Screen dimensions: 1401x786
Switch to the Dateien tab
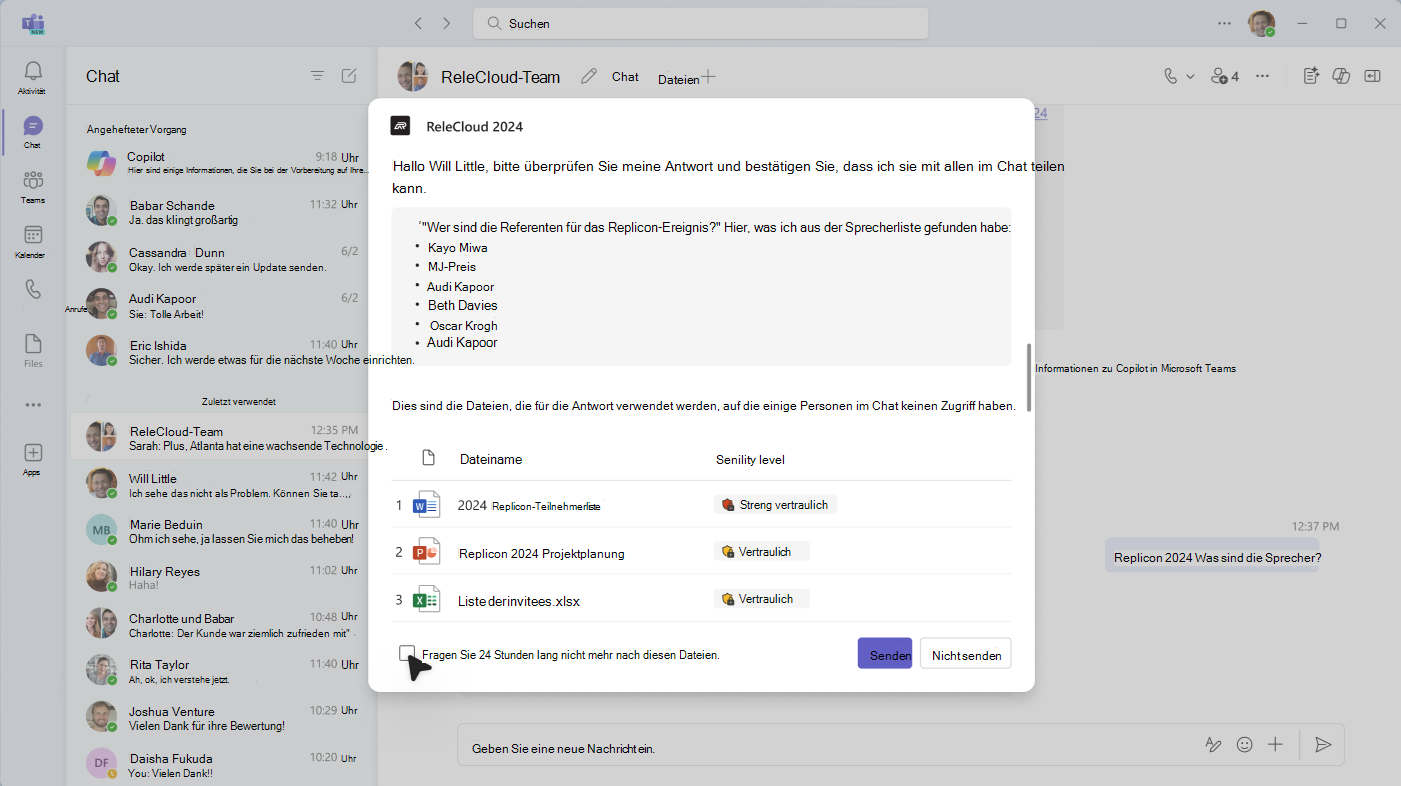678,80
